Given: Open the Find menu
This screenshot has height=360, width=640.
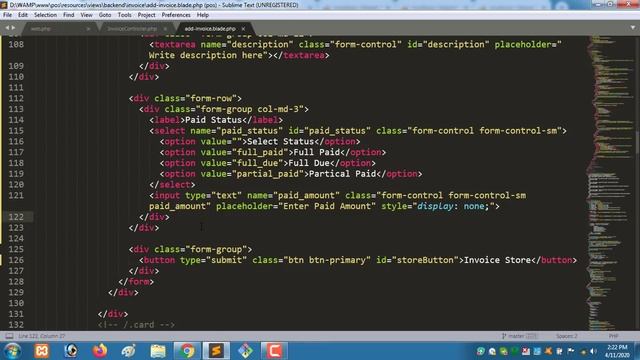Looking at the screenshot, I should [69, 15].
